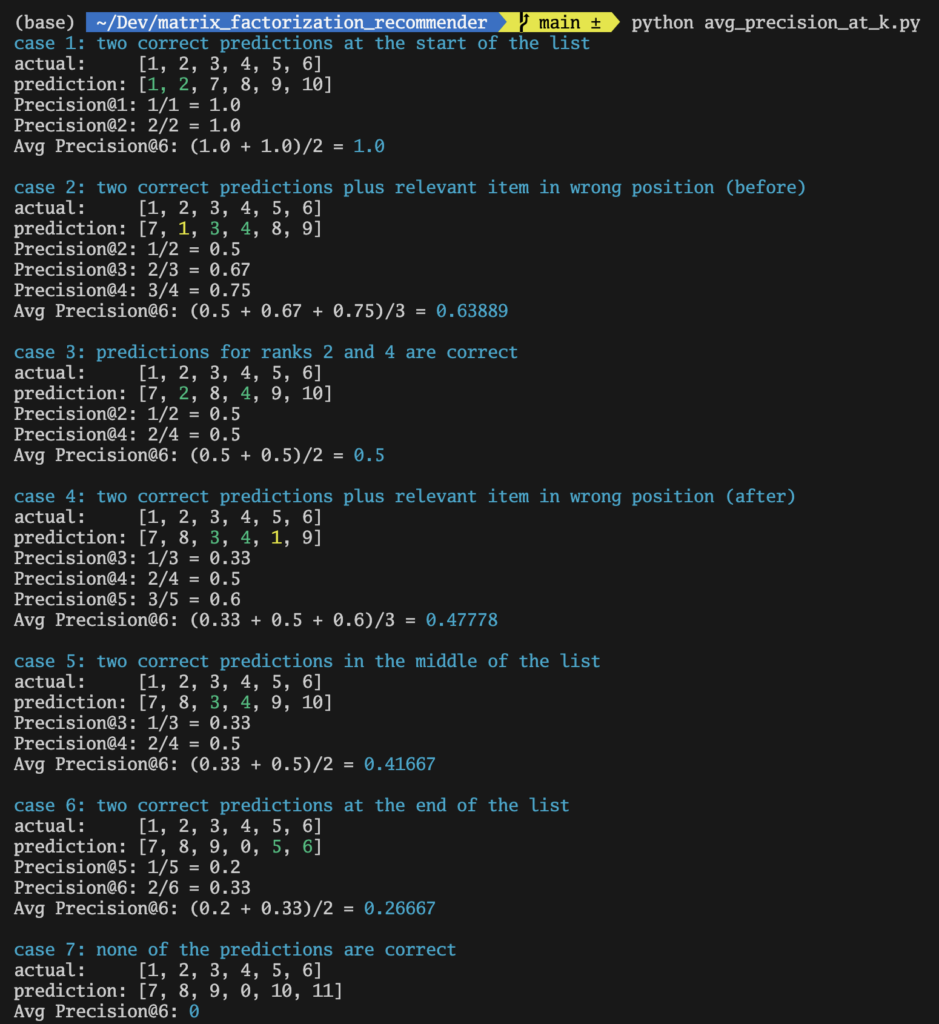Click the git branch icon in the prompt

click(523, 22)
